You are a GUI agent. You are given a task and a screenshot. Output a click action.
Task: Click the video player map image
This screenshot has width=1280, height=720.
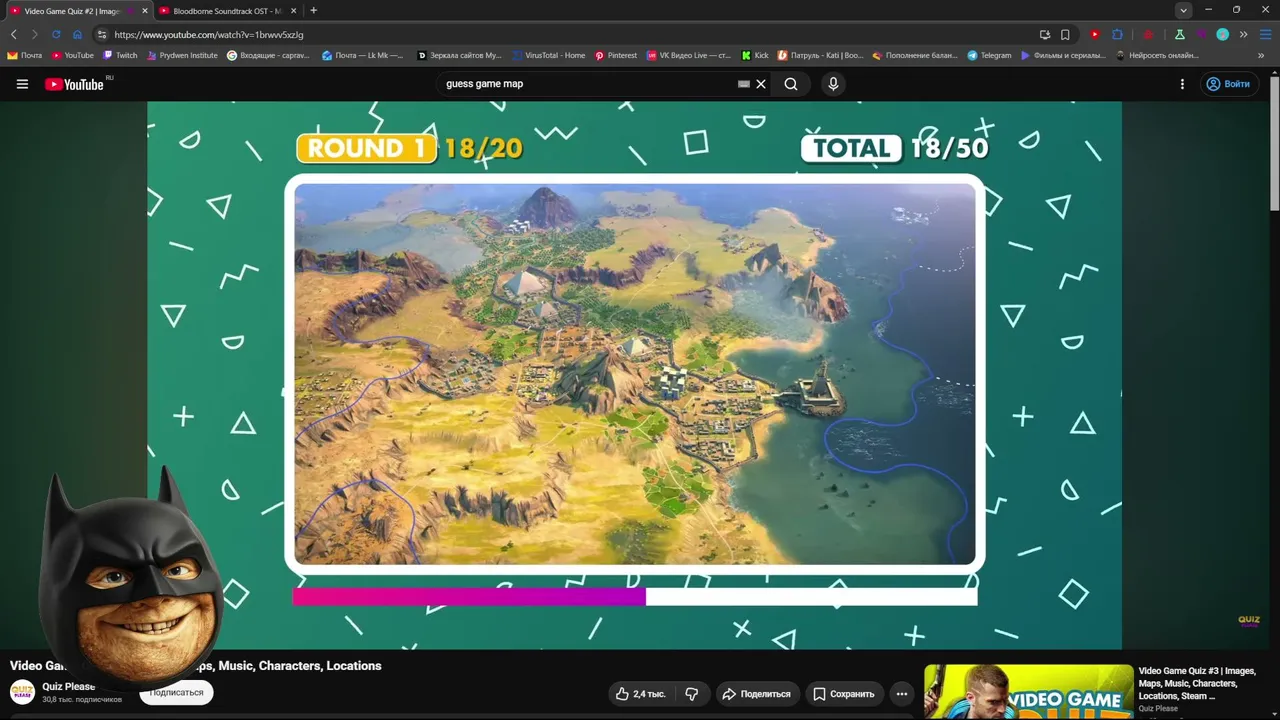coord(635,374)
